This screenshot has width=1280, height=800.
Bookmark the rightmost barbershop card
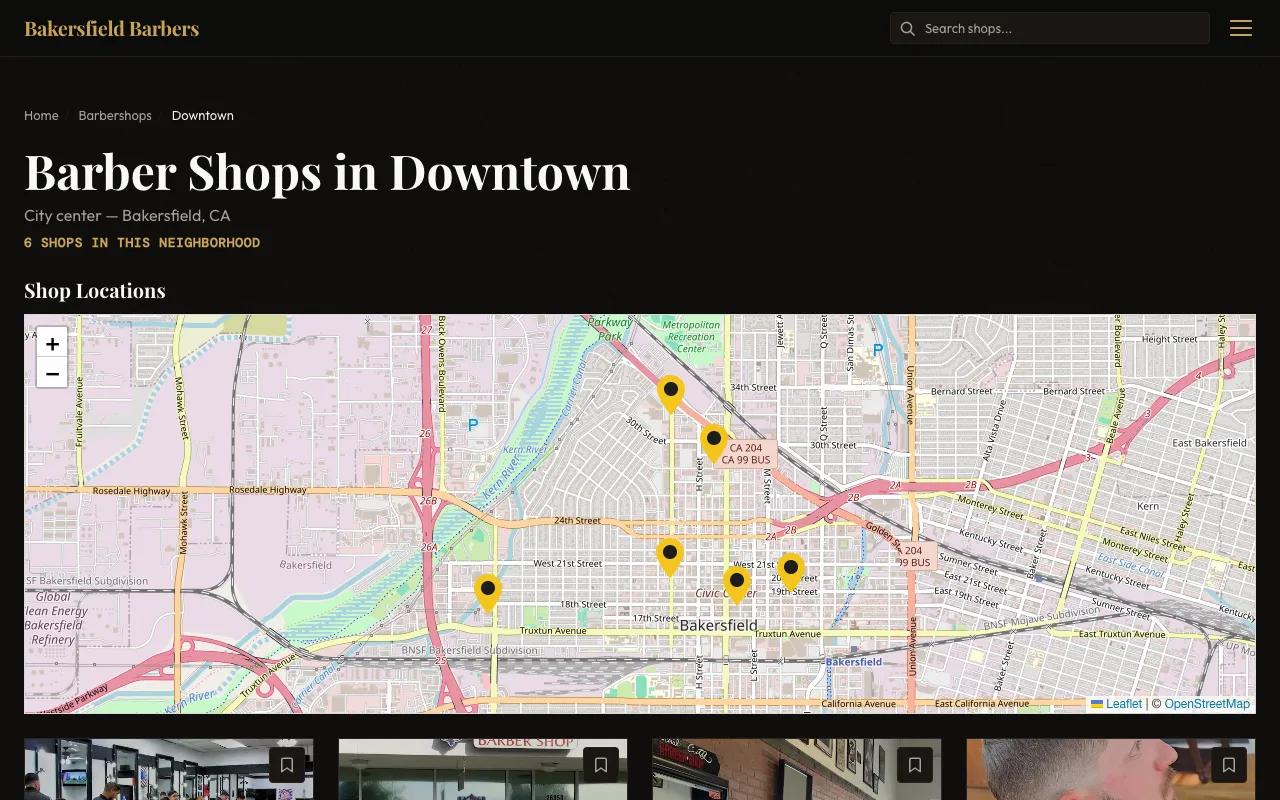(x=1229, y=765)
